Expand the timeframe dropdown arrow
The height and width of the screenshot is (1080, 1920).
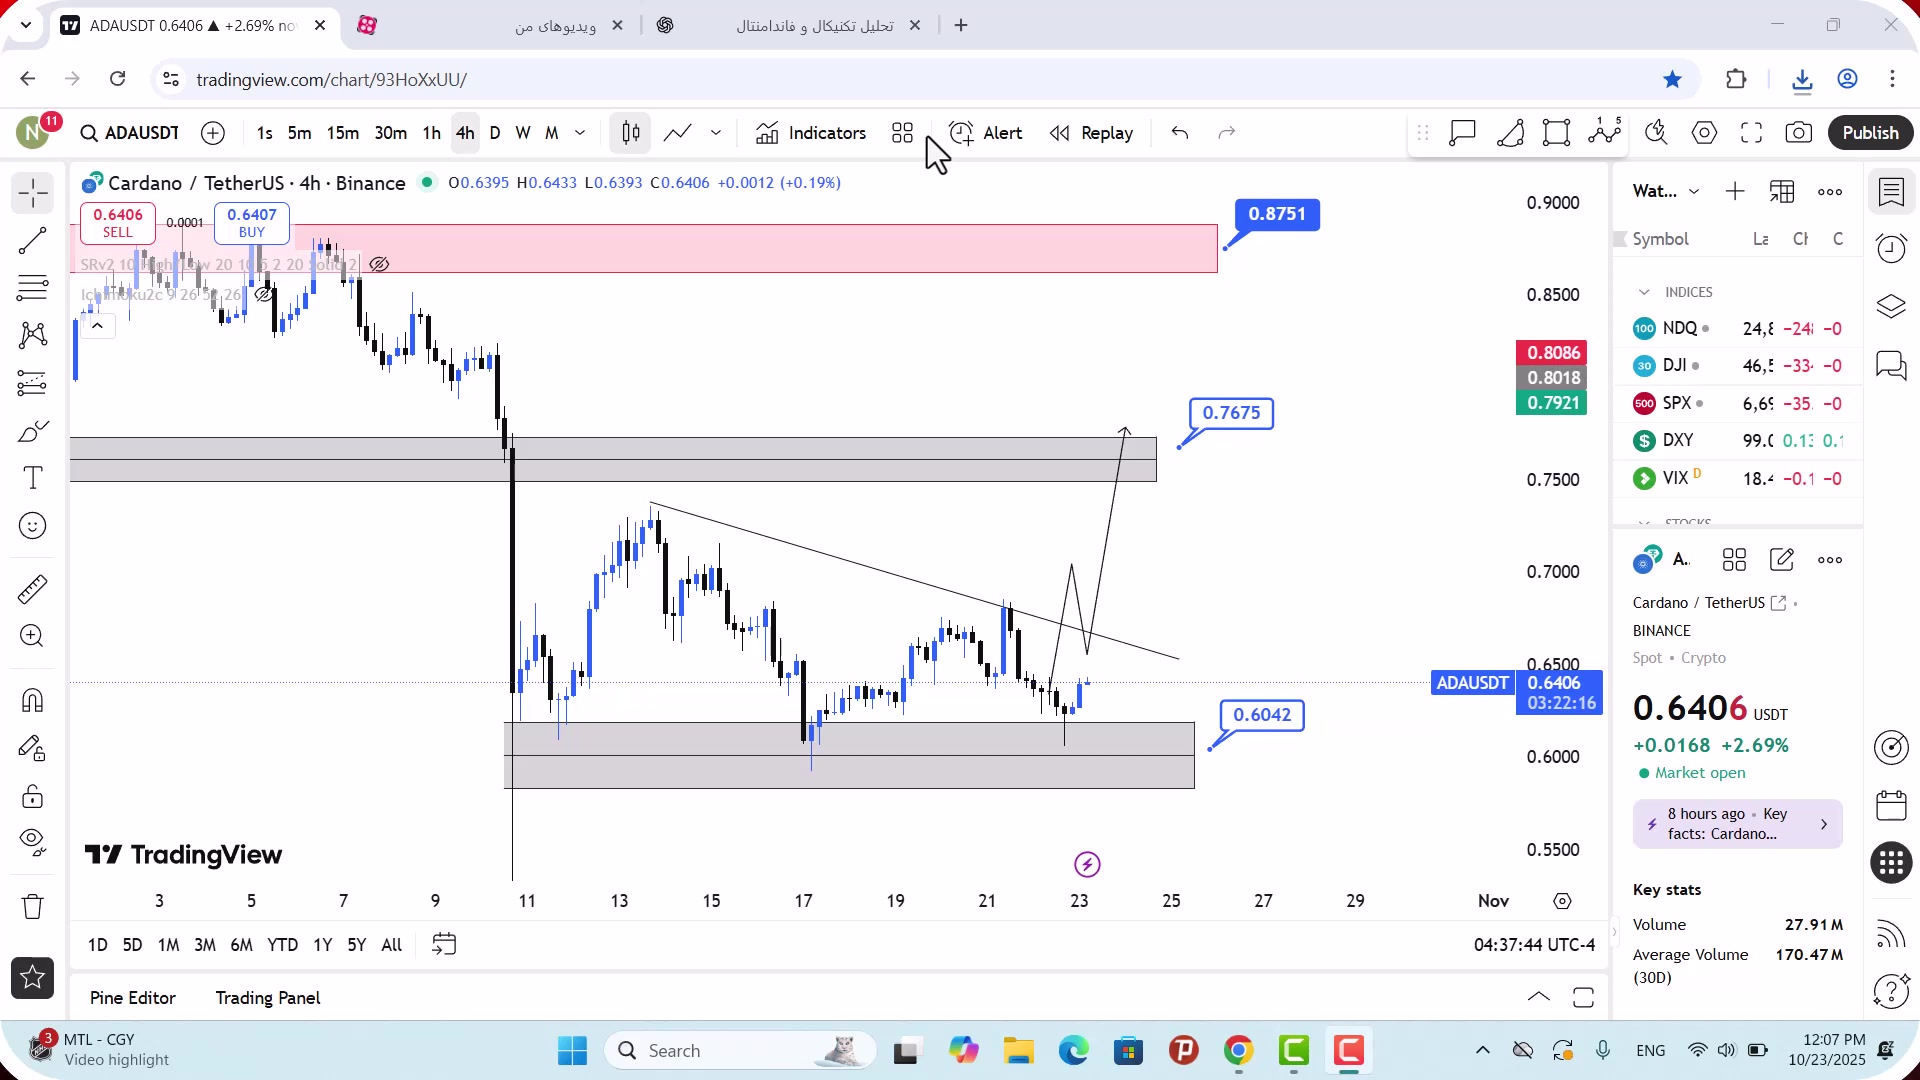(x=580, y=133)
